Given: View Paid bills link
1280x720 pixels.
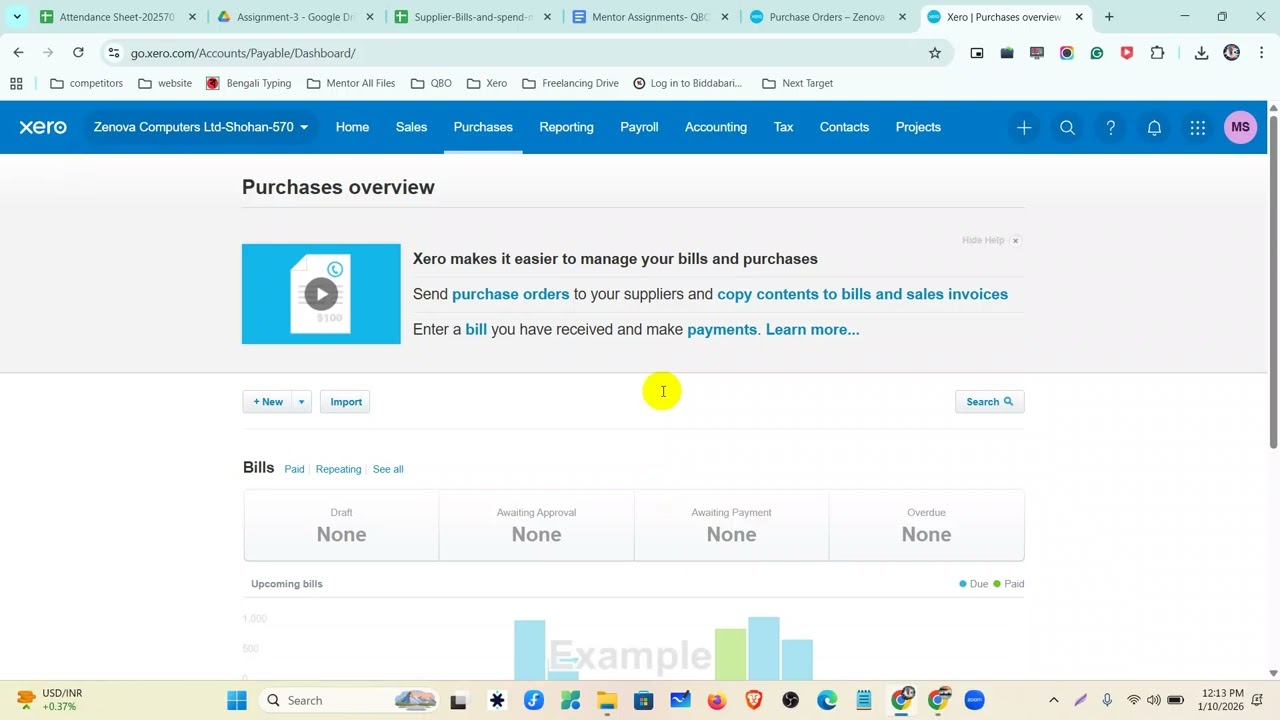Looking at the screenshot, I should (294, 469).
